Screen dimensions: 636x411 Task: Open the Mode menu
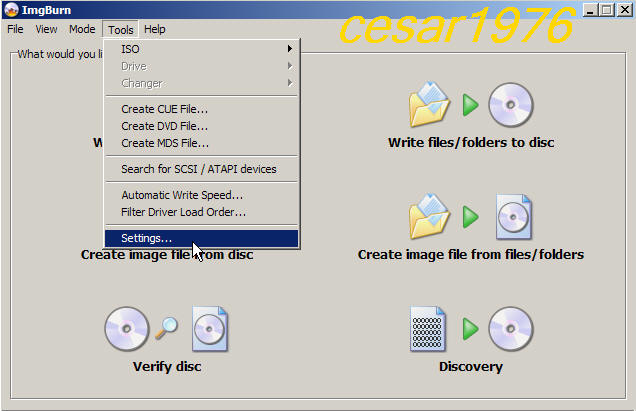click(x=82, y=29)
